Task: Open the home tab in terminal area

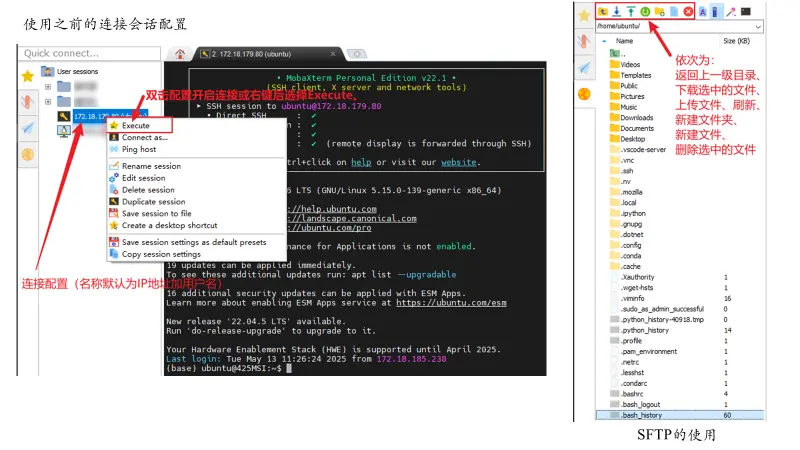Action: [x=179, y=53]
